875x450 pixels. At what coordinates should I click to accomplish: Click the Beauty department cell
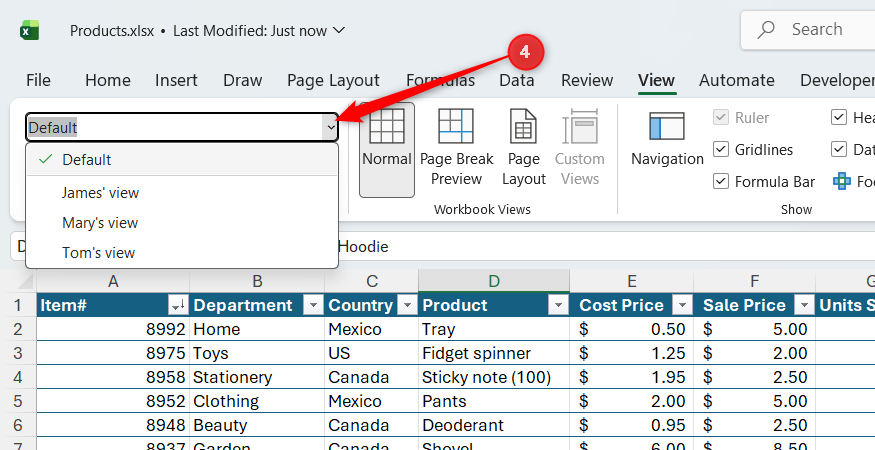[257, 425]
